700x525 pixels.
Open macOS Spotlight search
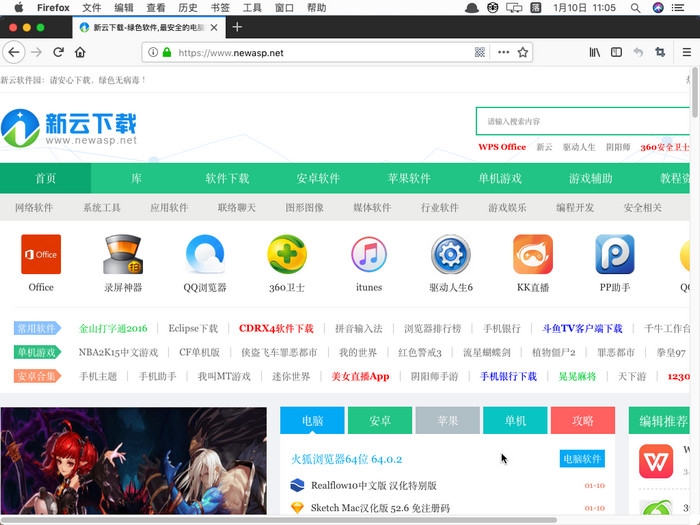tap(635, 8)
